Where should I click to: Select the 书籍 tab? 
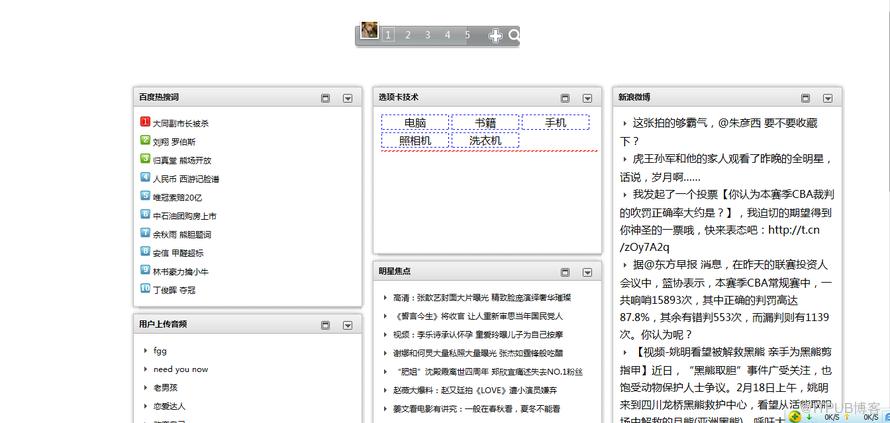(485, 123)
